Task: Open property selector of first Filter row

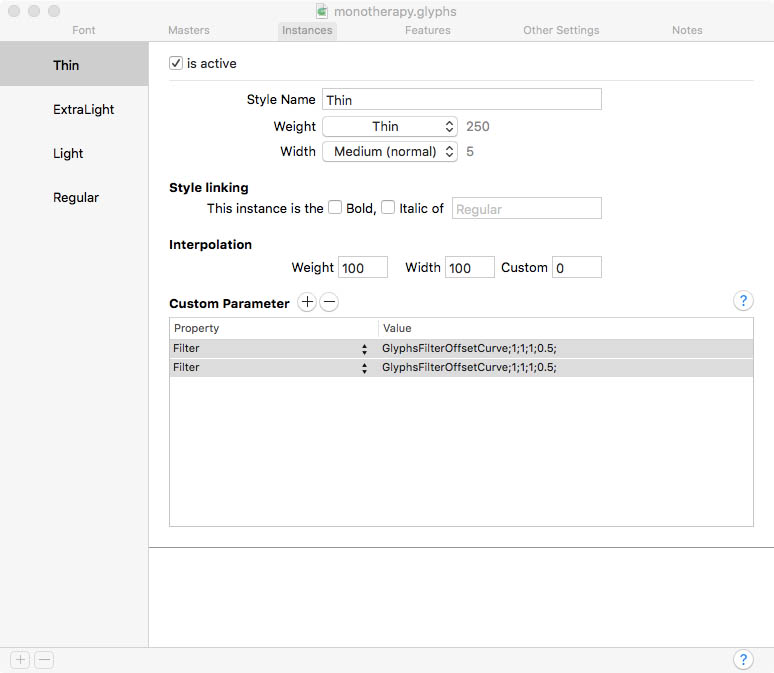Action: 364,349
